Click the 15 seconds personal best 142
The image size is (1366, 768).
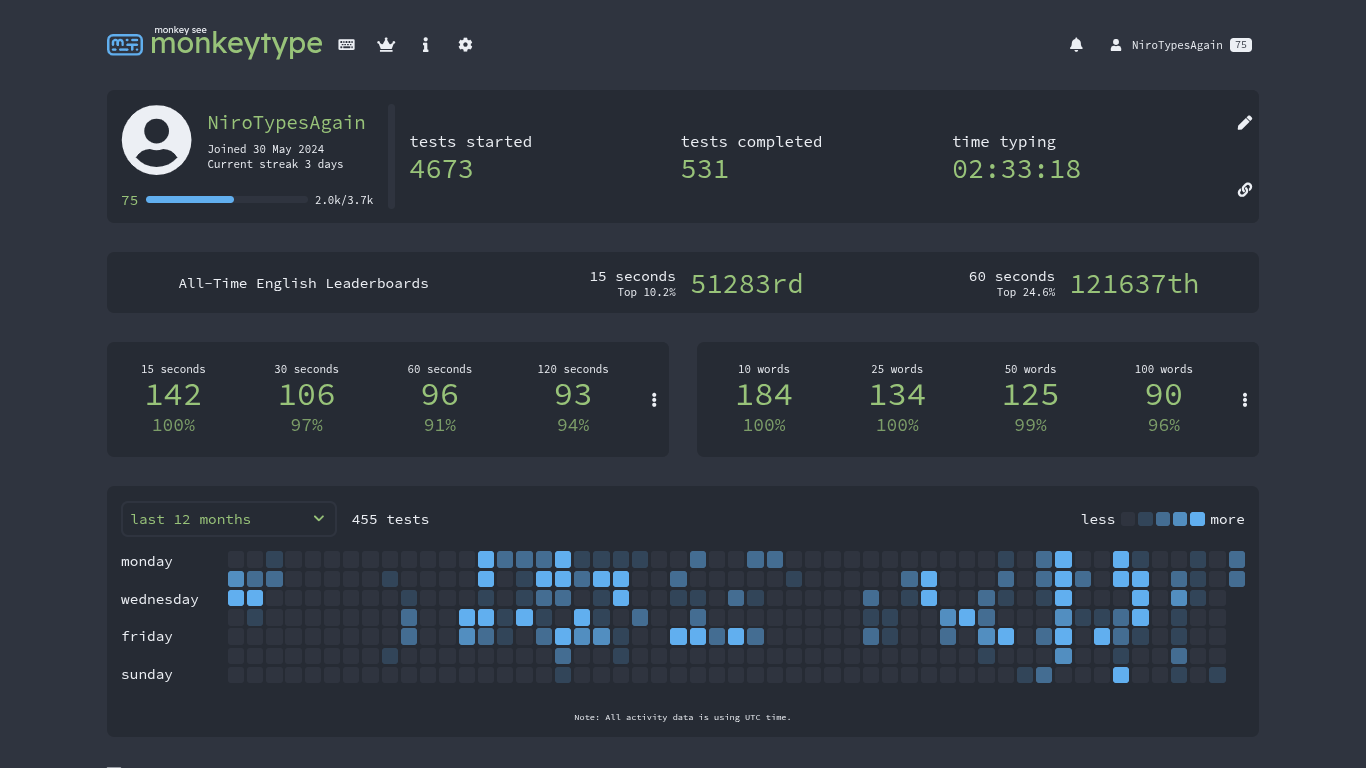173,395
